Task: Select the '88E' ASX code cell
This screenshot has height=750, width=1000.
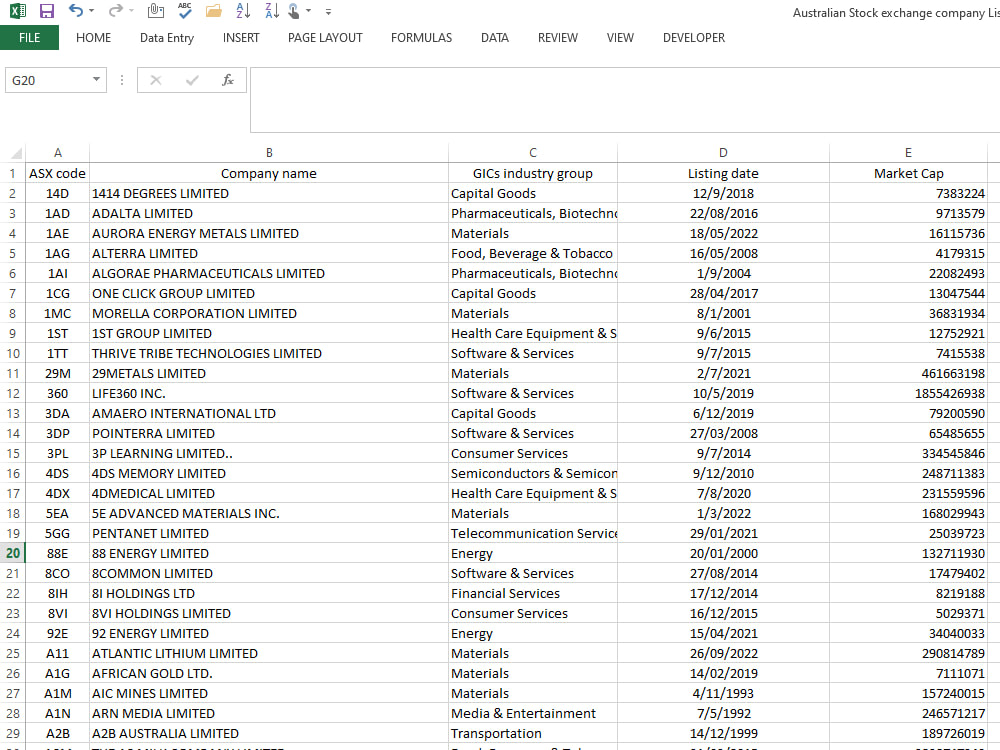Action: [x=57, y=553]
